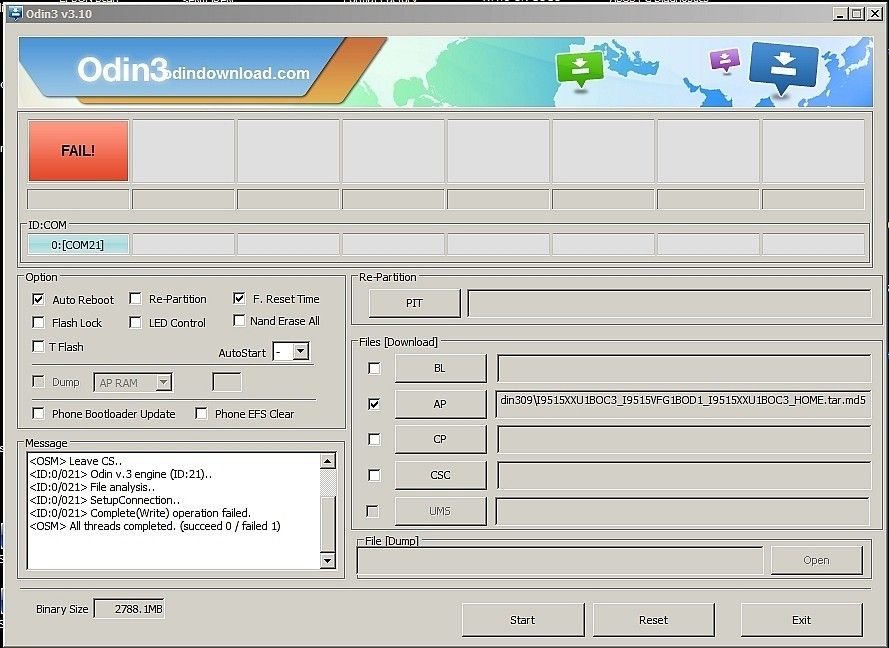Click the Start button
The width and height of the screenshot is (889, 648).
(x=523, y=620)
